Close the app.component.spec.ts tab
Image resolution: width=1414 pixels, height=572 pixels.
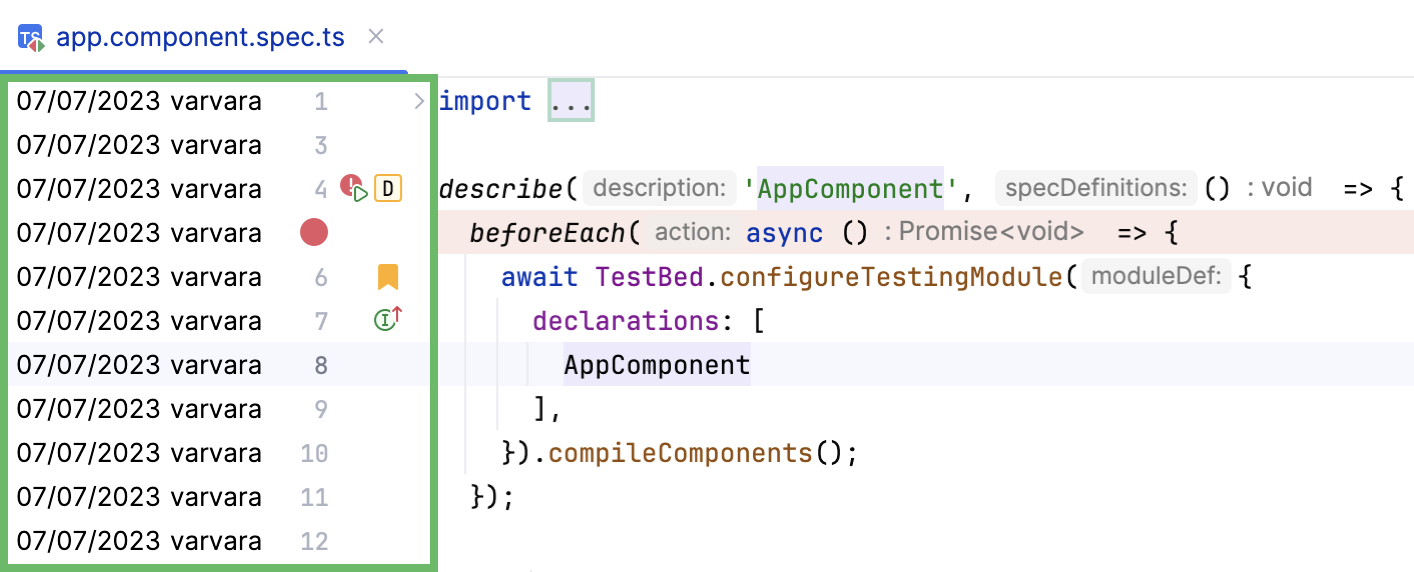pyautogui.click(x=376, y=37)
